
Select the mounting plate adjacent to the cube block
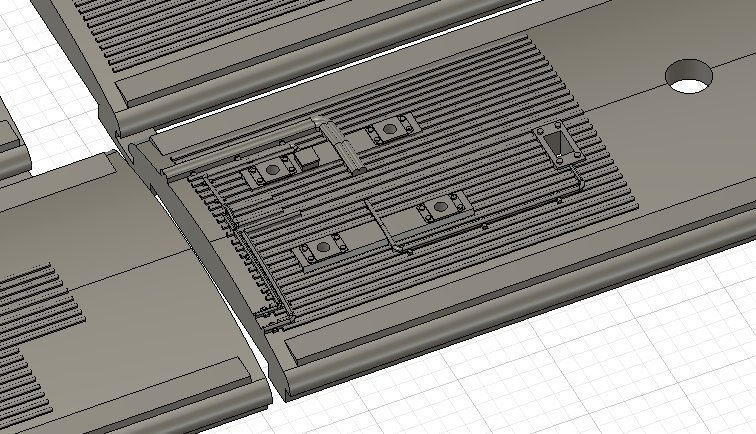tap(271, 169)
